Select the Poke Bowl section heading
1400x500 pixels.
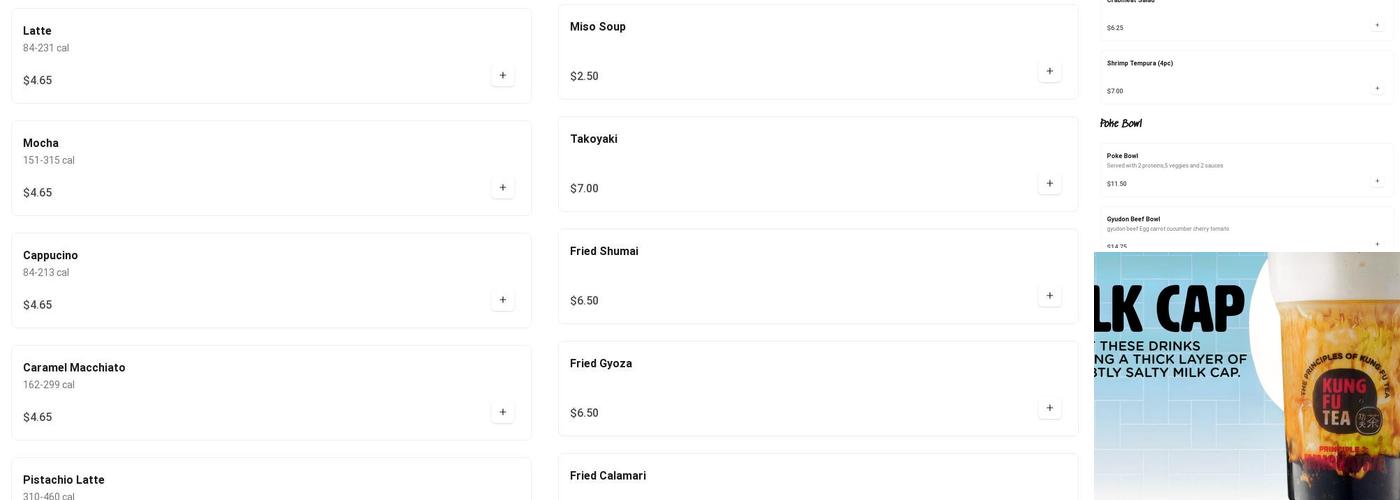[1121, 124]
